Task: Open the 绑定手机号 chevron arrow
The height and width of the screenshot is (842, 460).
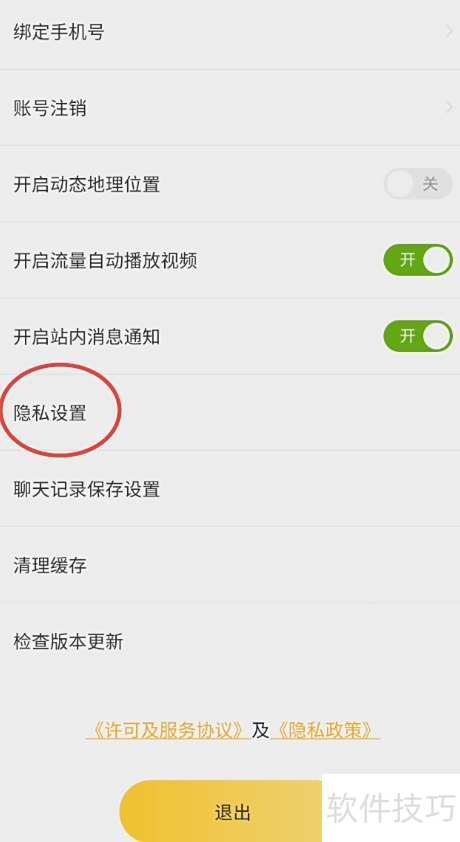Action: [x=449, y=32]
